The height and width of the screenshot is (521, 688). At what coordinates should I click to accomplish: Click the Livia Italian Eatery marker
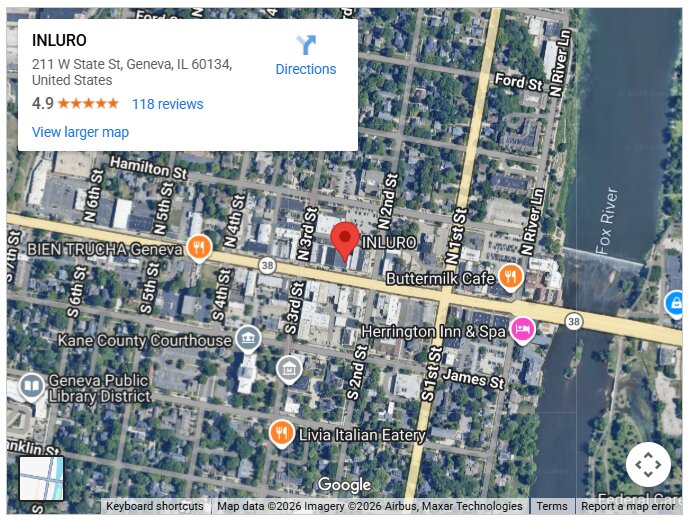pyautogui.click(x=281, y=435)
